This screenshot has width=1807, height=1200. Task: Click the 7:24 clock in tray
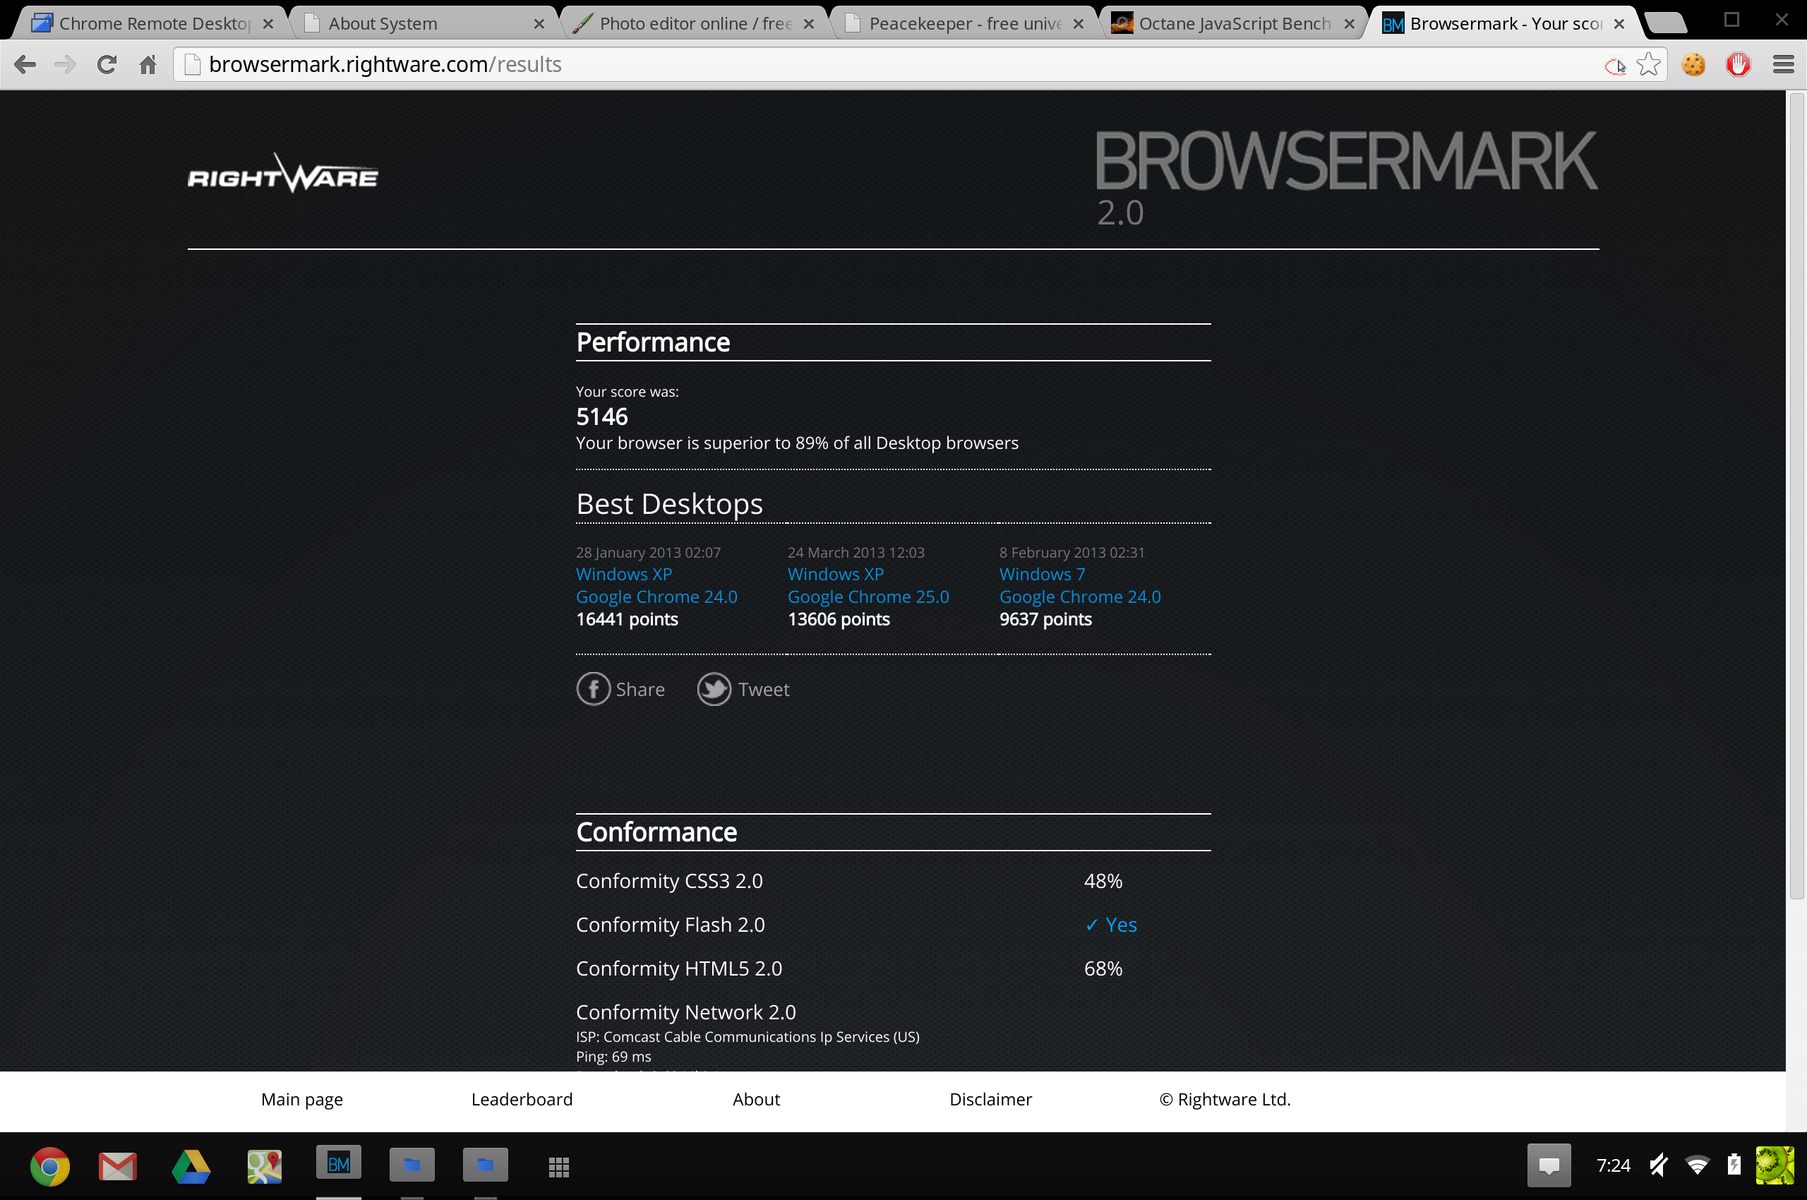tap(1613, 1165)
